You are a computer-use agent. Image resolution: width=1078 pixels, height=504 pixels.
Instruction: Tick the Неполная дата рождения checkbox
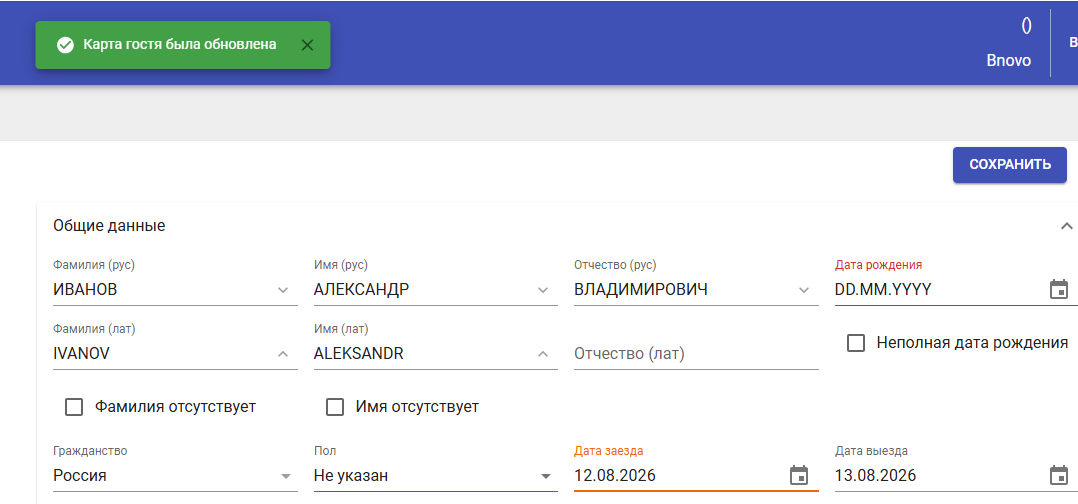[x=855, y=342]
